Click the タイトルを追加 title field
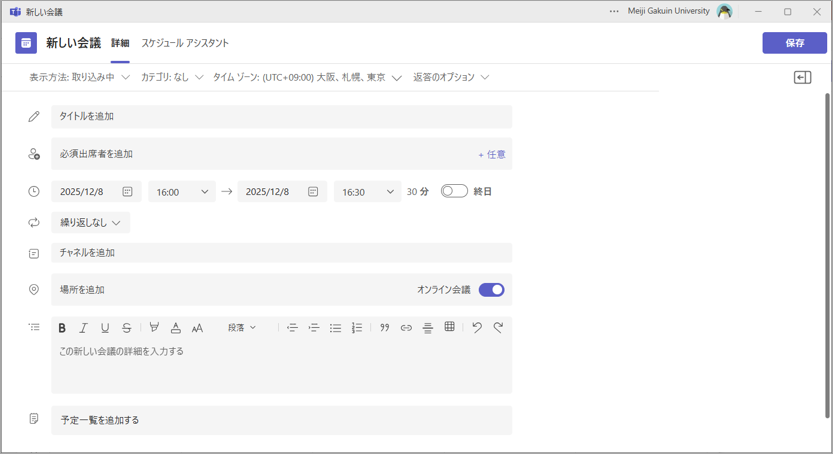This screenshot has width=833, height=454. (281, 117)
